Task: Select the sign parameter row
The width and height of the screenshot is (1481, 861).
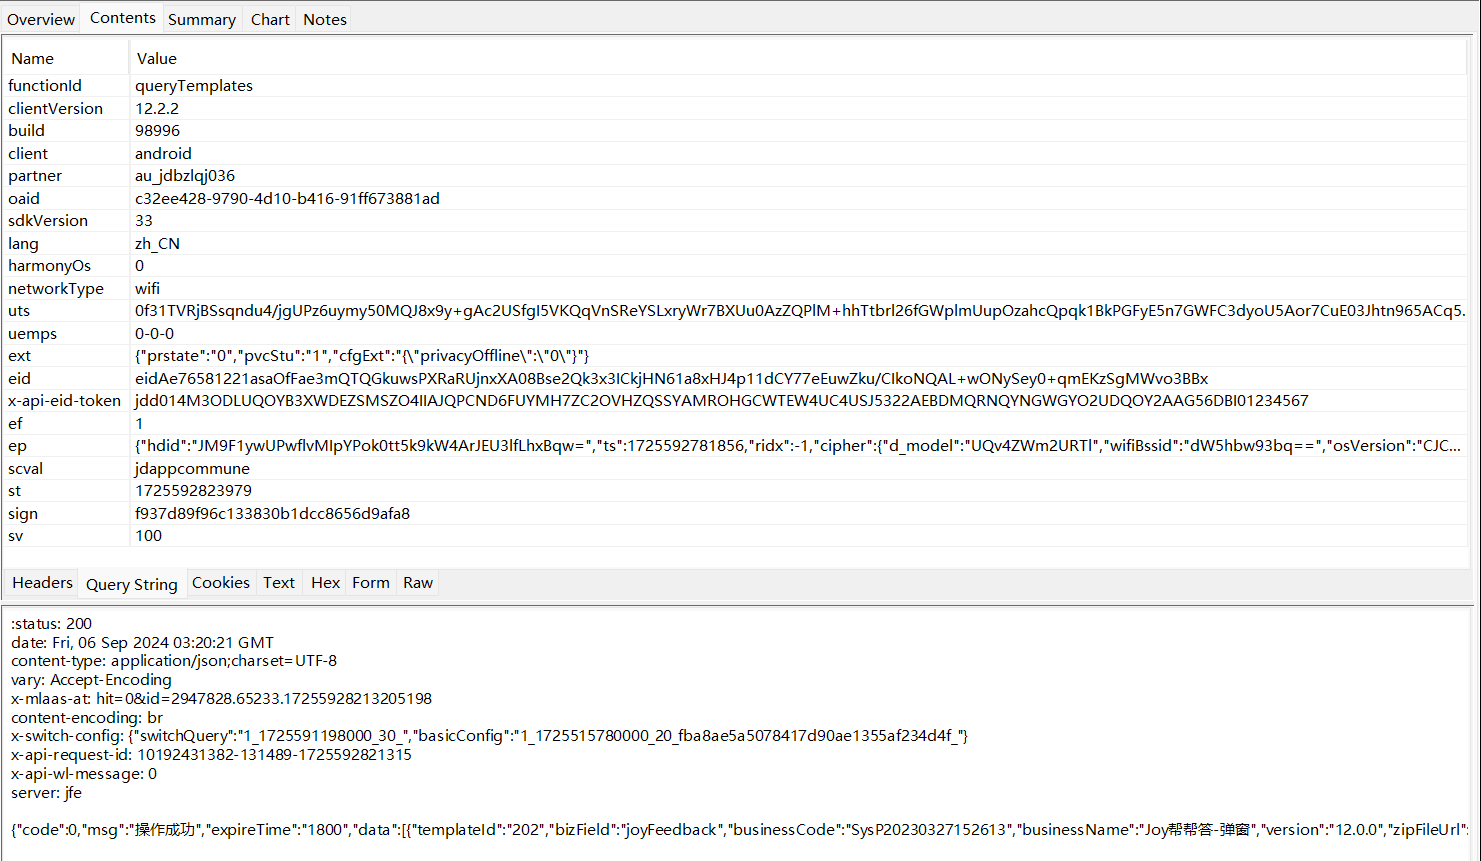Action: tap(23, 514)
